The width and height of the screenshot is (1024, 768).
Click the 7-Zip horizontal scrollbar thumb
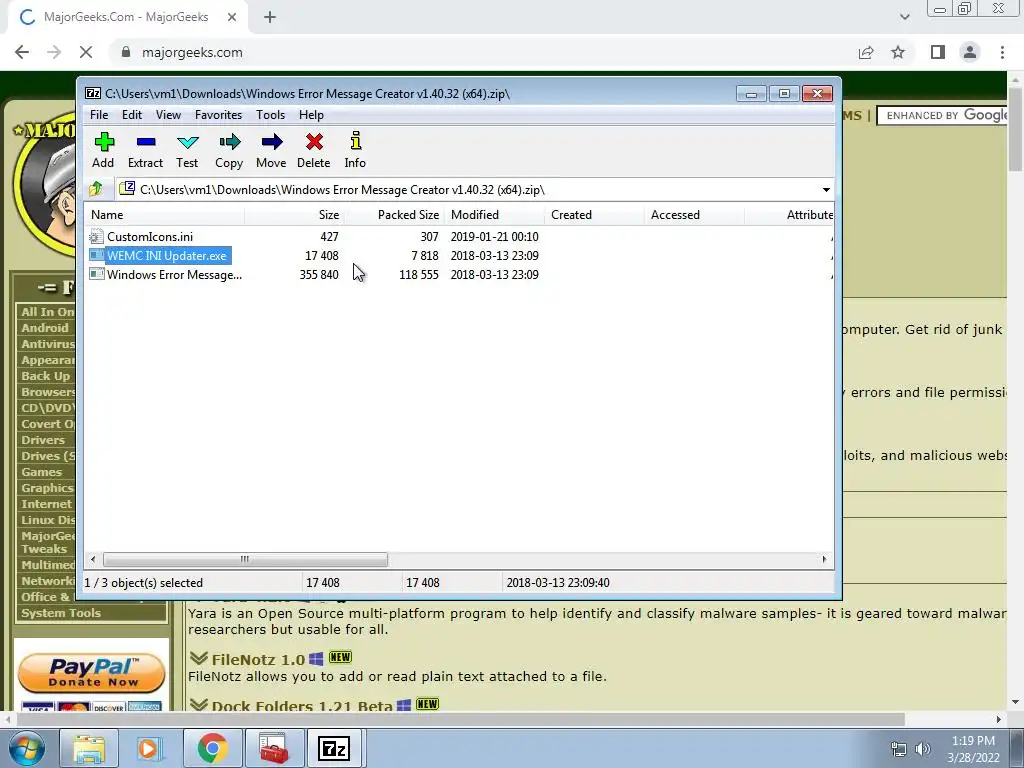coord(245,559)
